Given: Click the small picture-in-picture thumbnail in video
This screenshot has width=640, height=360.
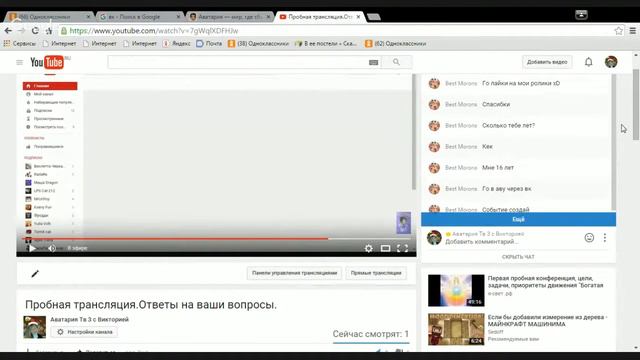Looking at the screenshot, I should [403, 223].
